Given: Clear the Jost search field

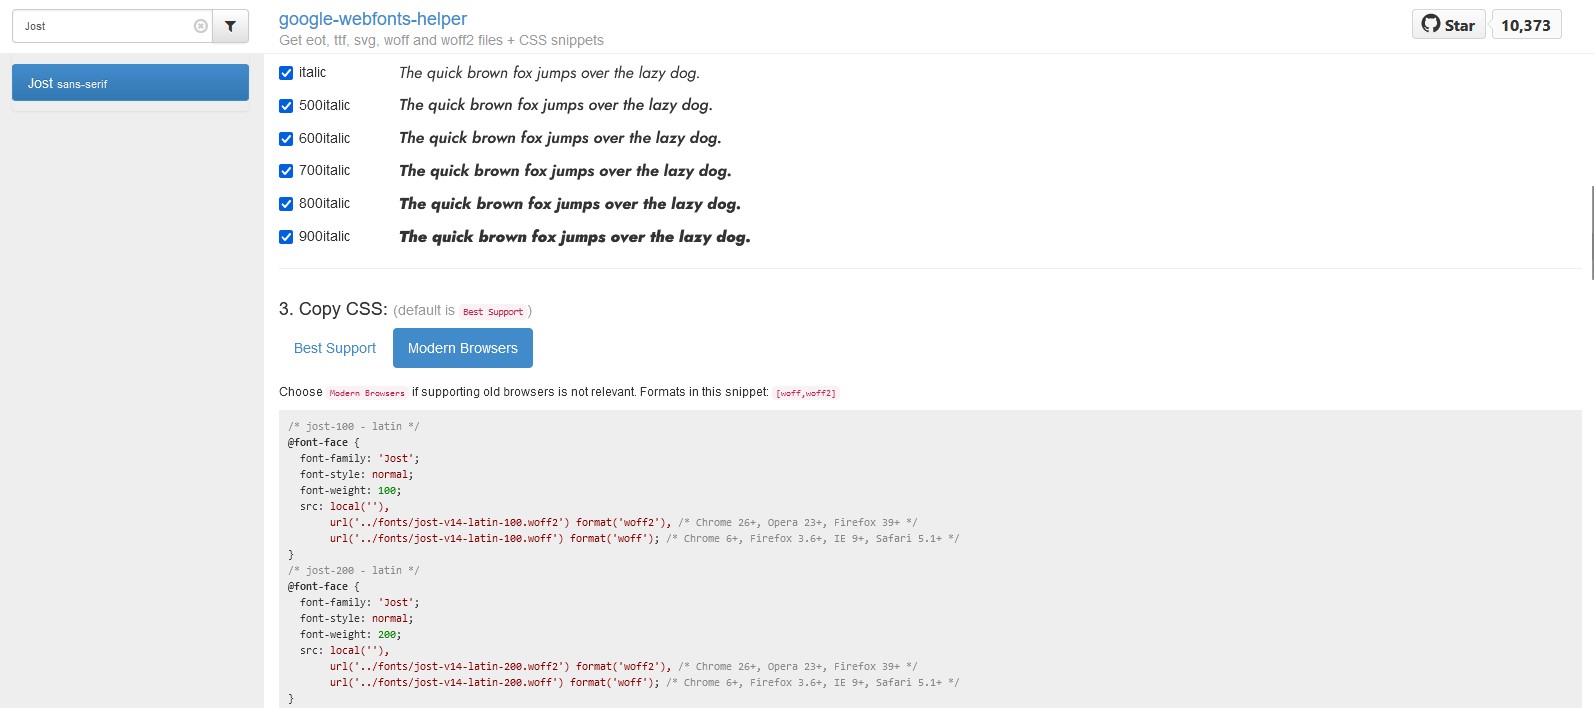Looking at the screenshot, I should click(201, 27).
